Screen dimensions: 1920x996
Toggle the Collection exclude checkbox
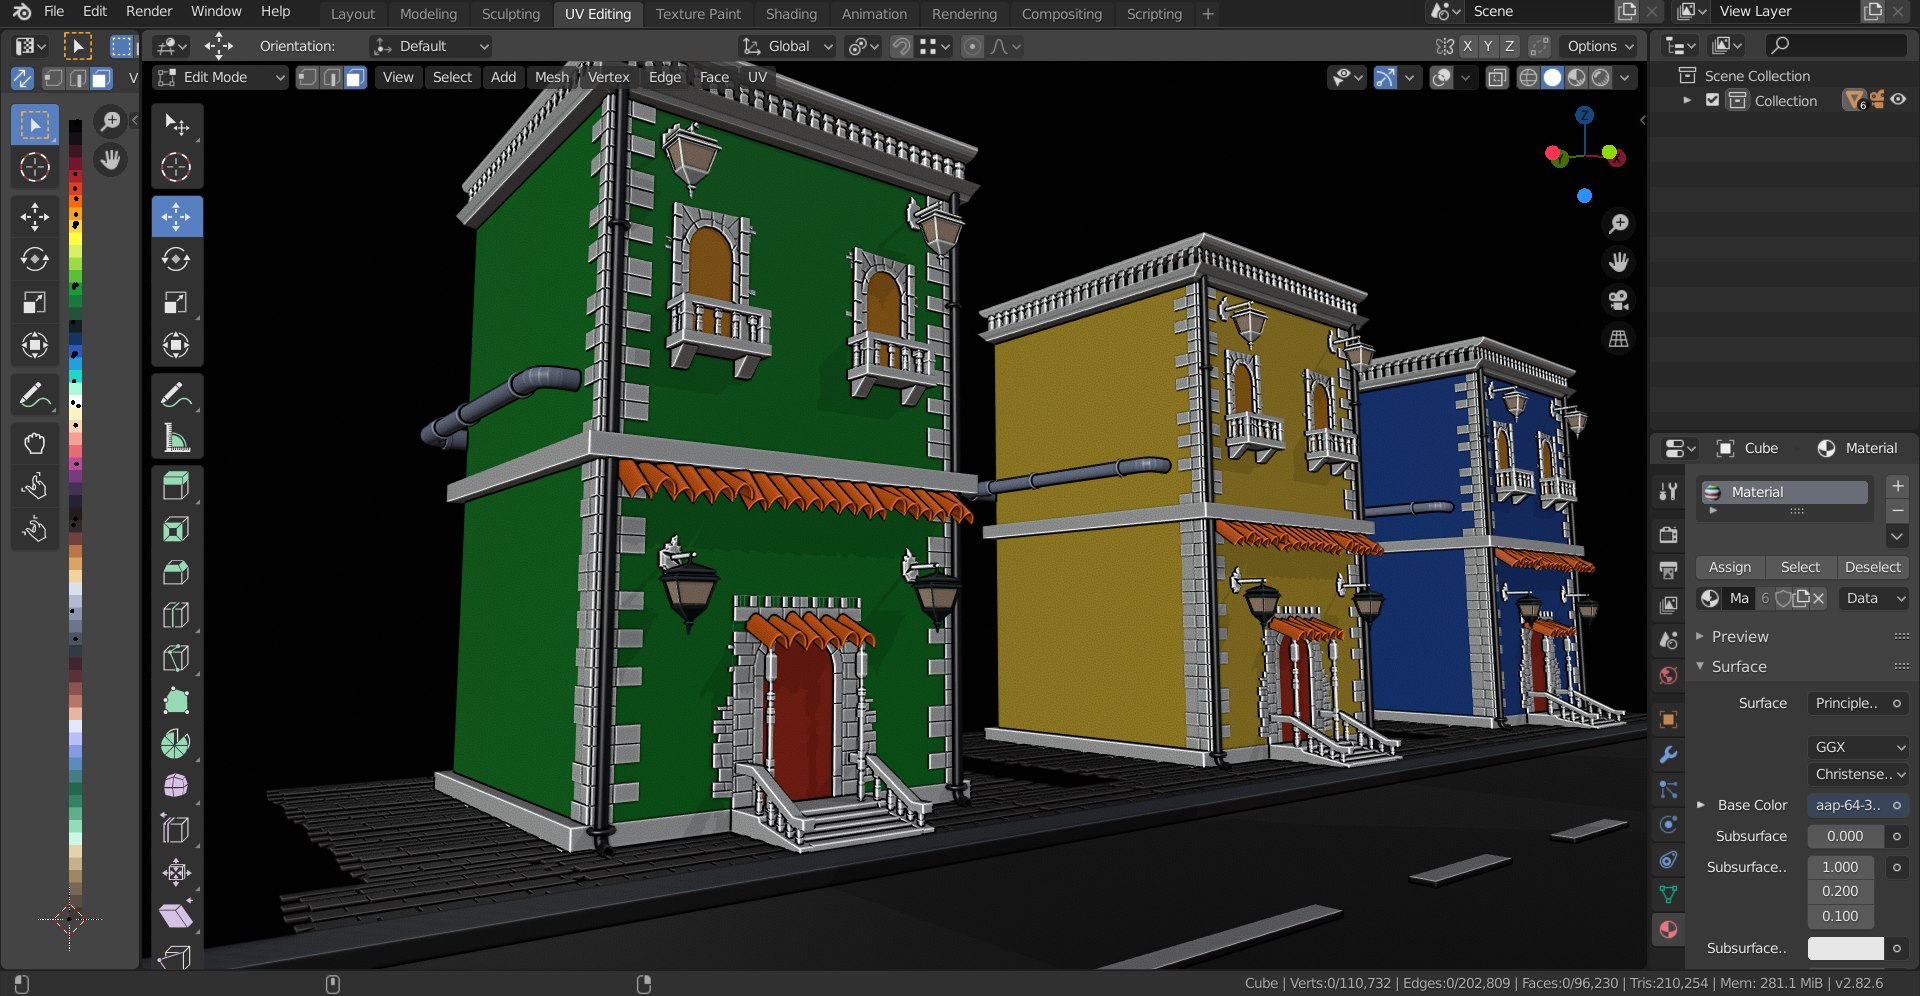point(1713,100)
